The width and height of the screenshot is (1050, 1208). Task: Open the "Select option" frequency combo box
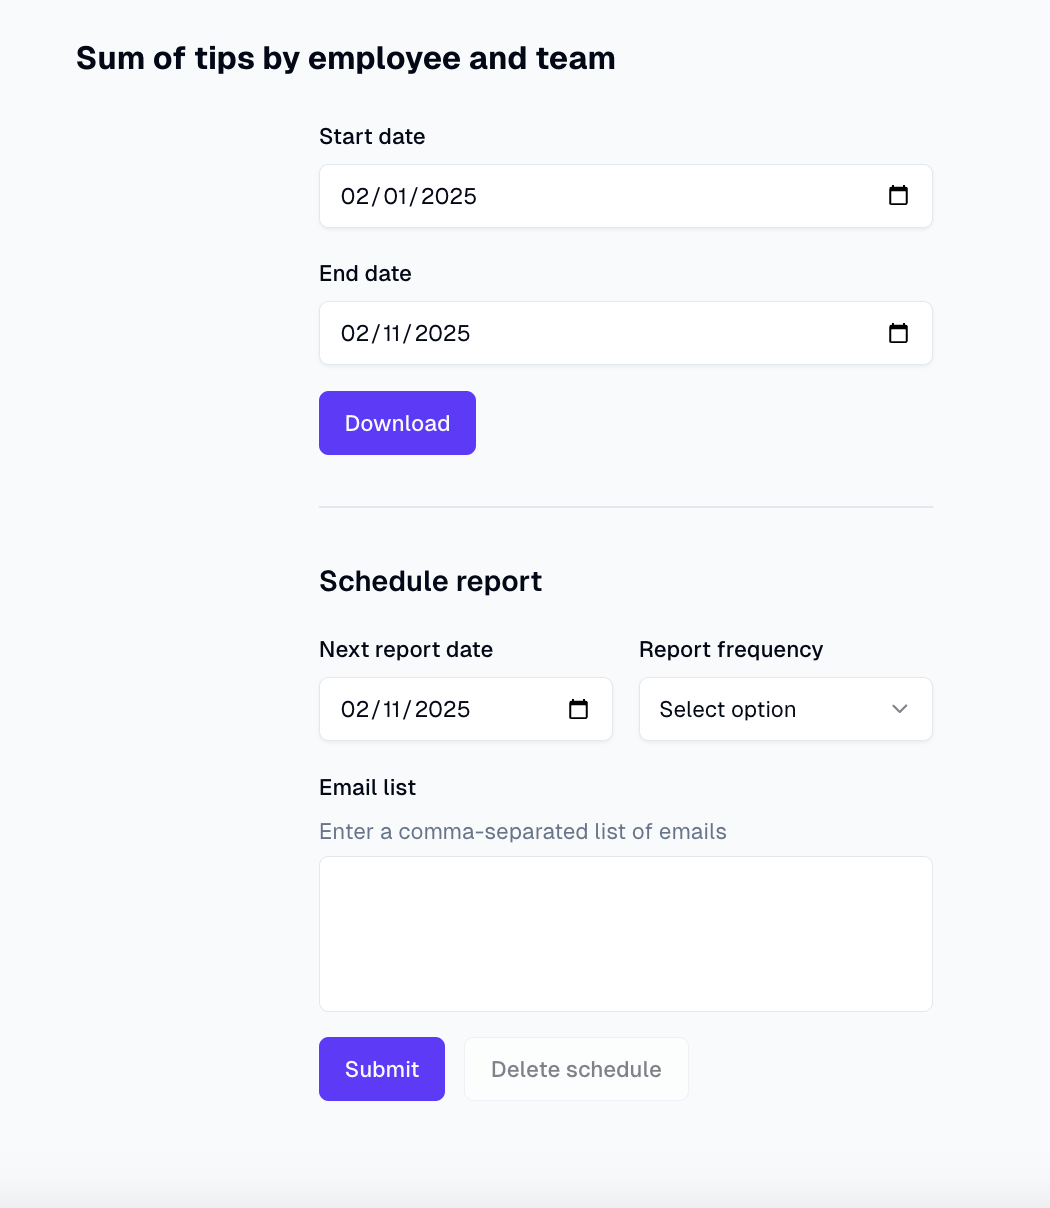(786, 709)
